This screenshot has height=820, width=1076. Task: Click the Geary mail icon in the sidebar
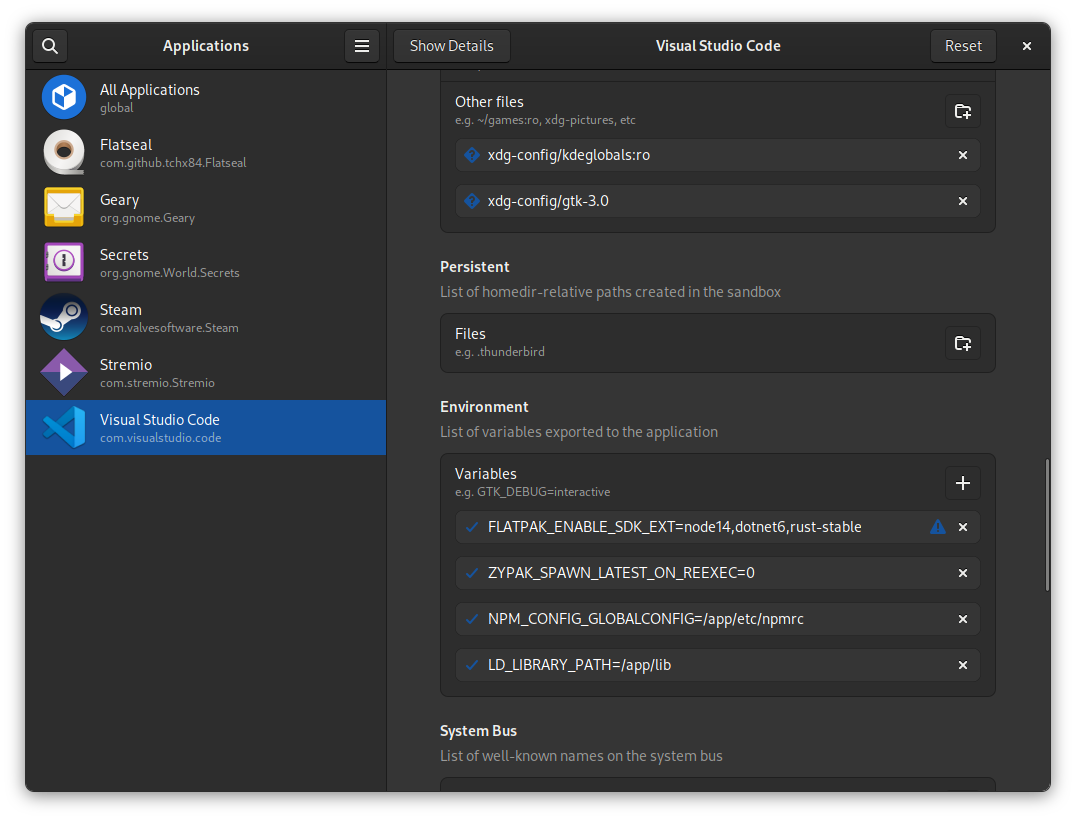click(x=63, y=207)
